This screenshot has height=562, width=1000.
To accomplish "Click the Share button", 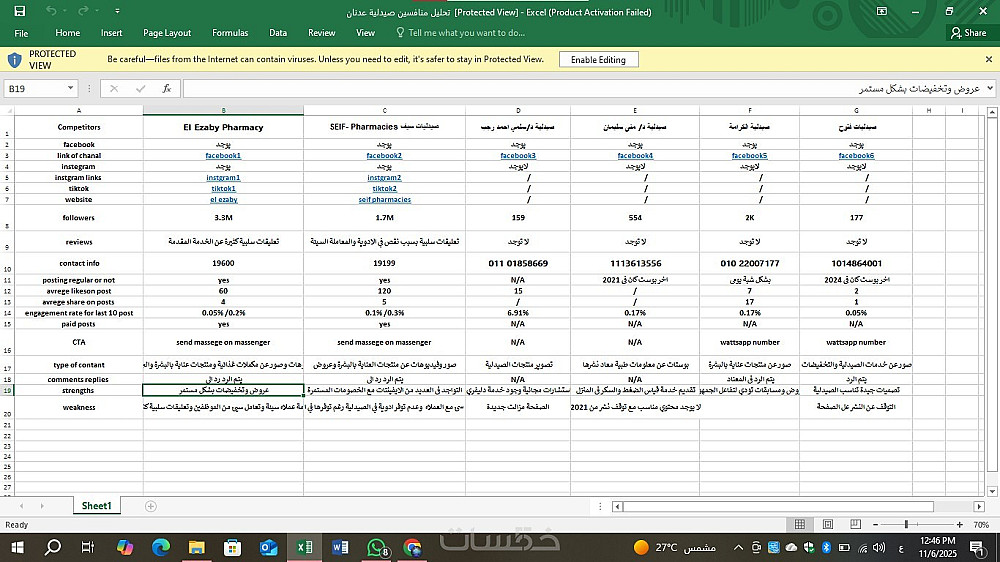I will [969, 33].
